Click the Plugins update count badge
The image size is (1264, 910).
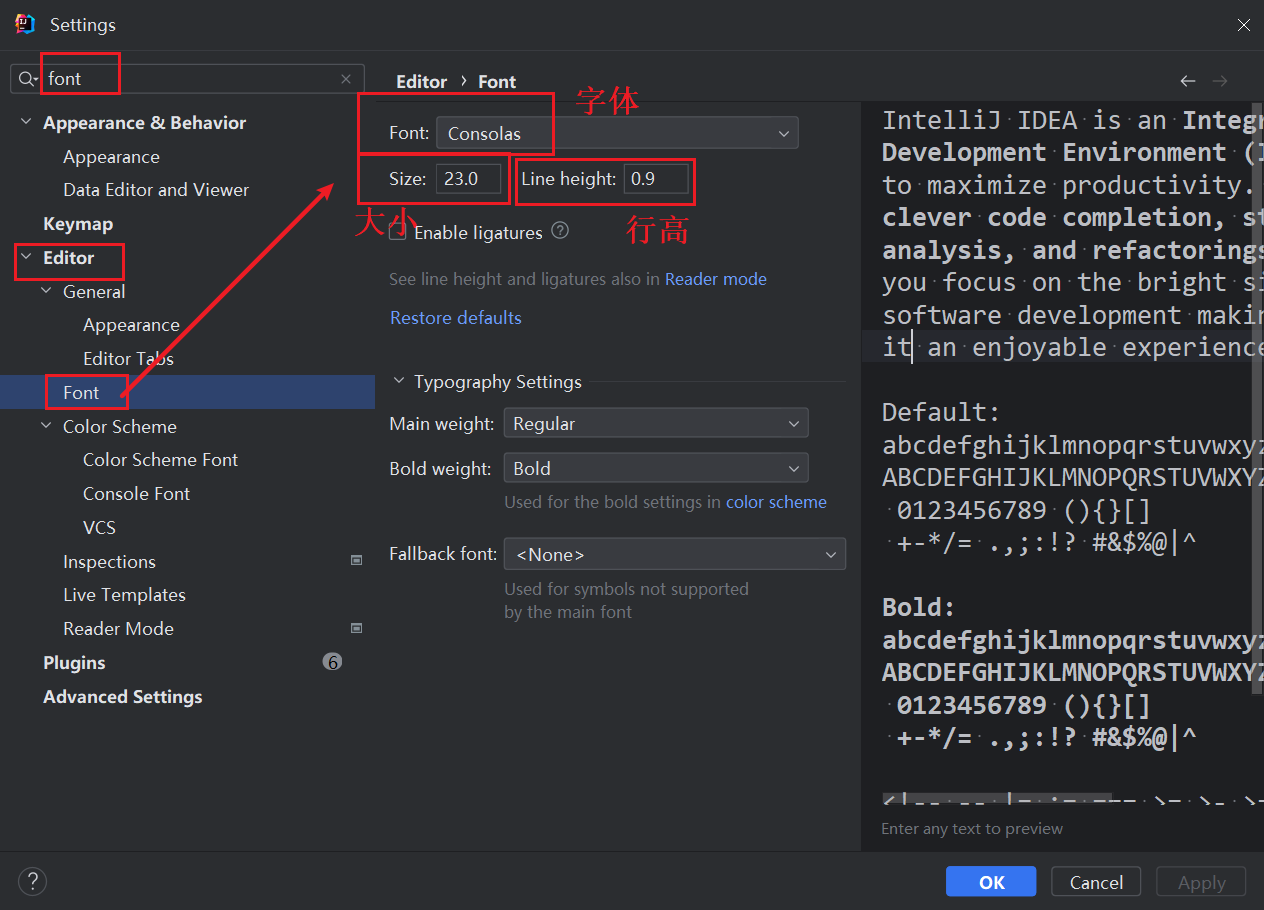(x=333, y=662)
